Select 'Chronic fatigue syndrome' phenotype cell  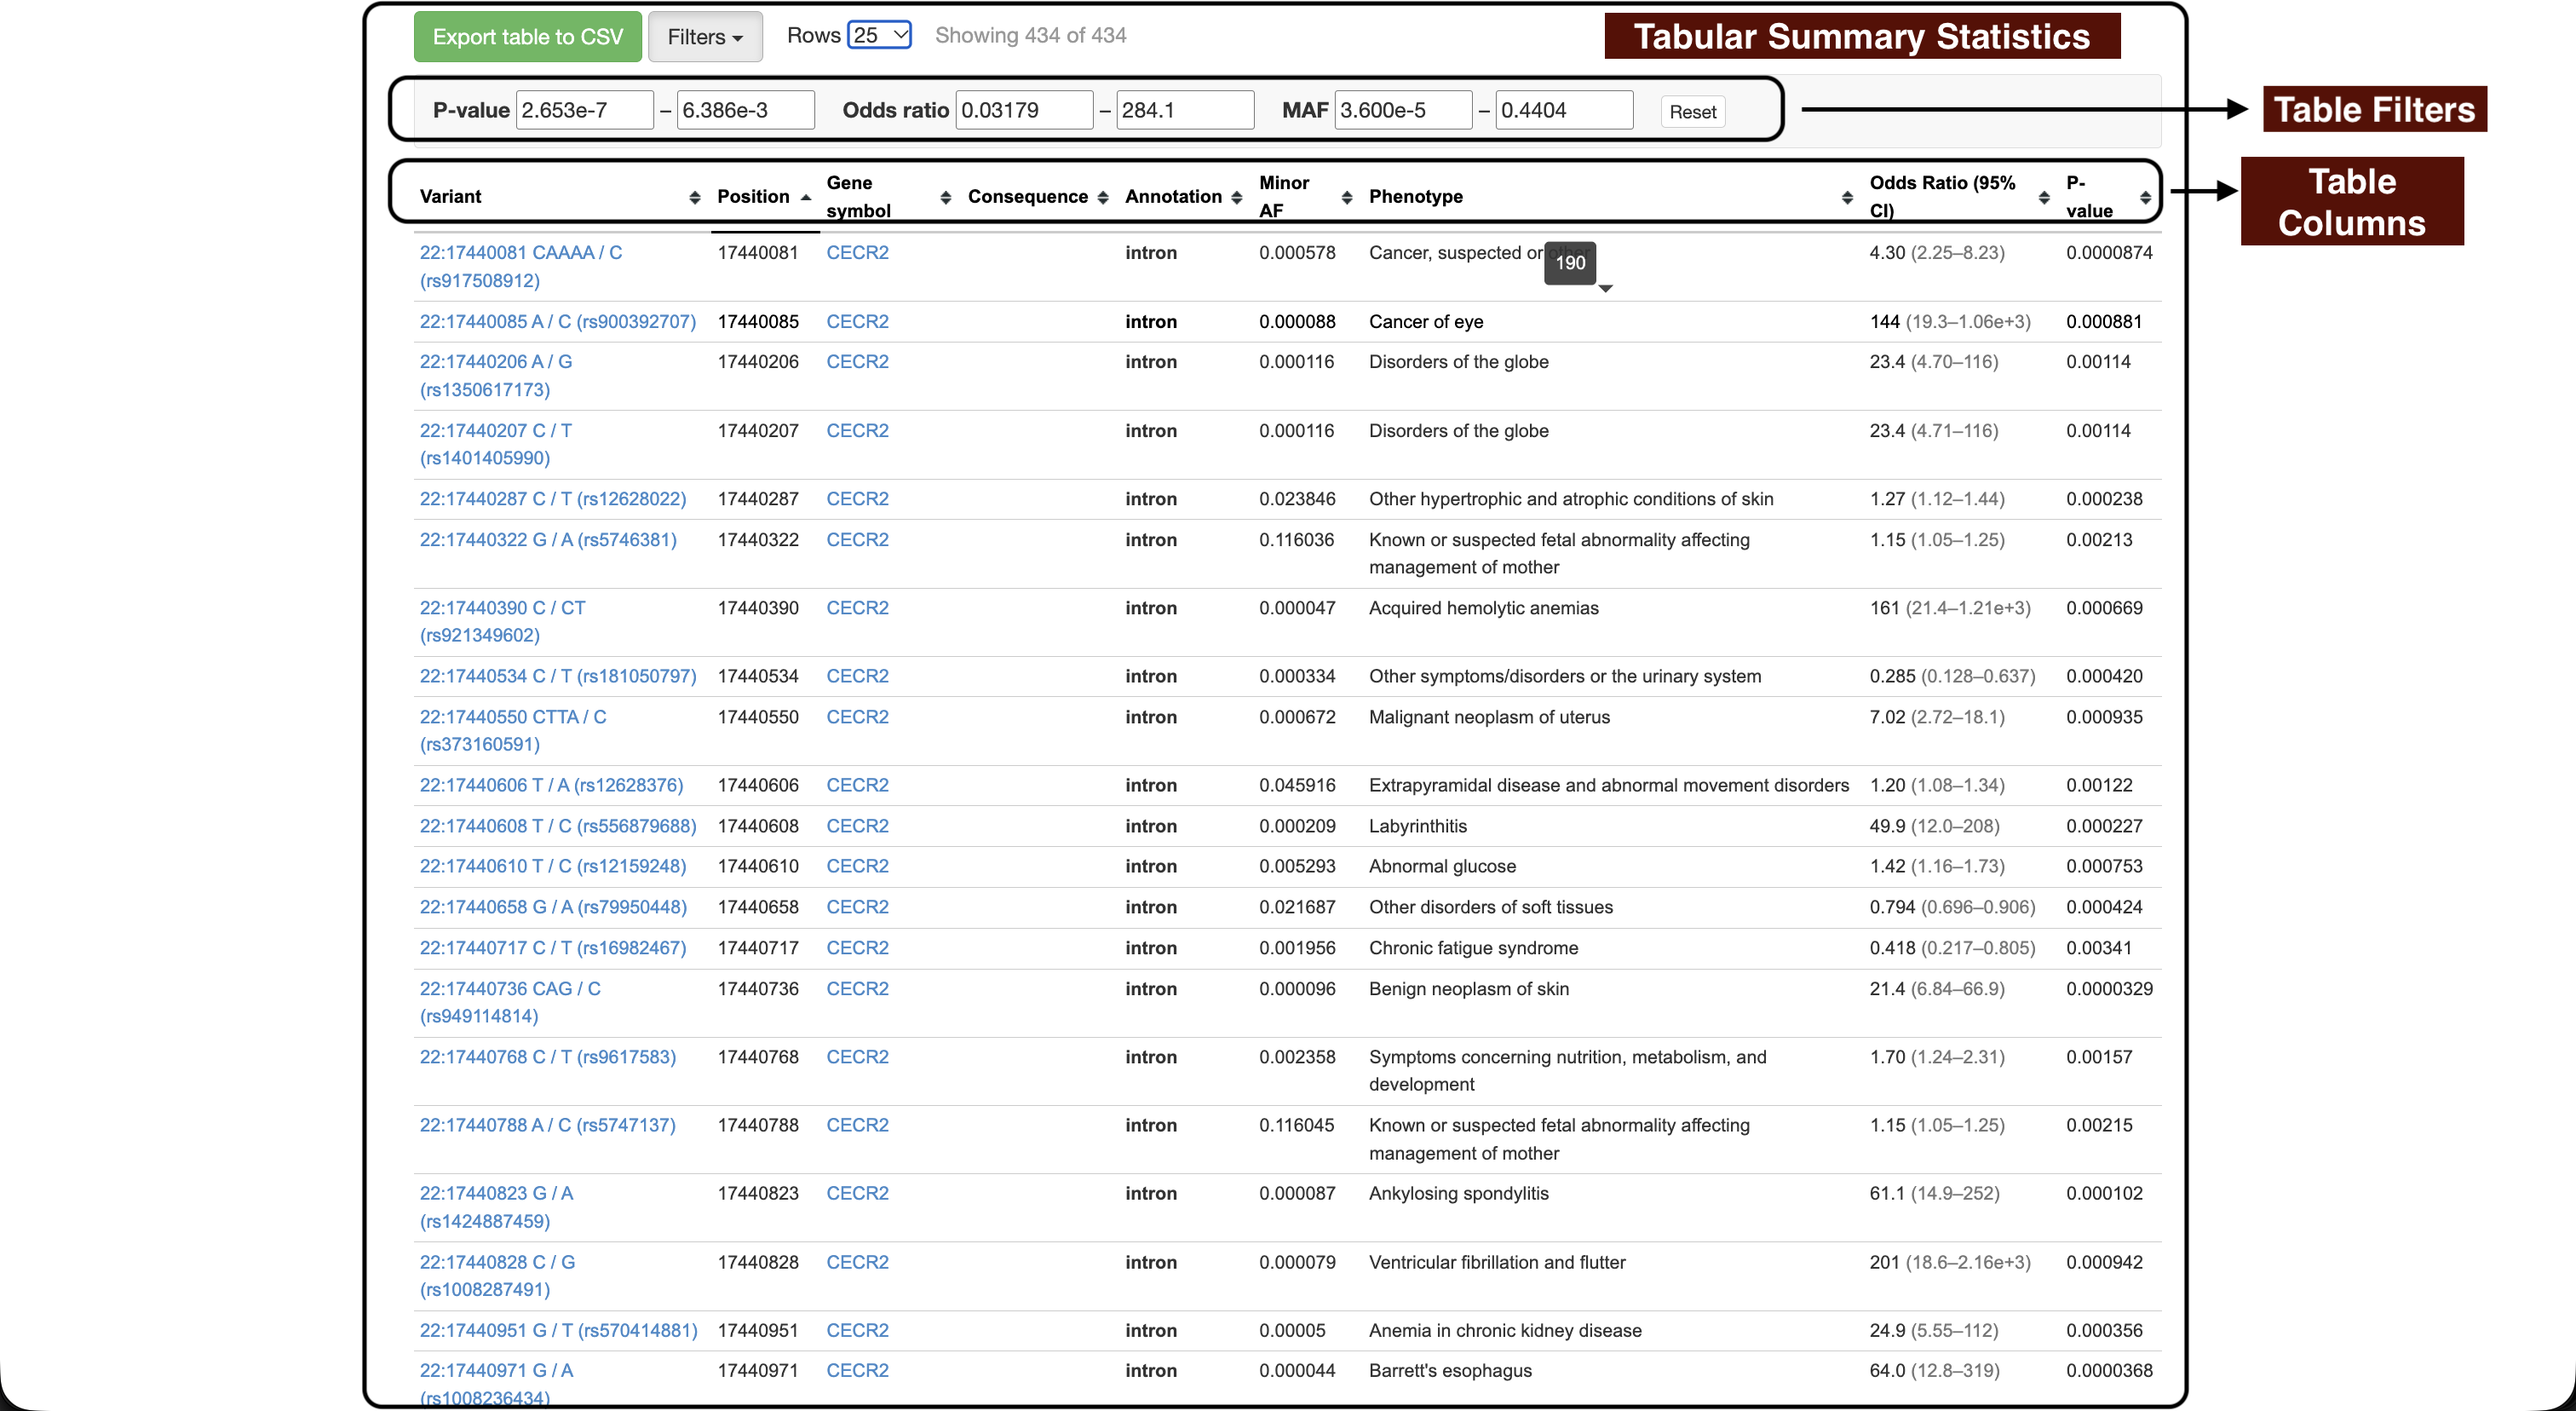coord(1474,948)
